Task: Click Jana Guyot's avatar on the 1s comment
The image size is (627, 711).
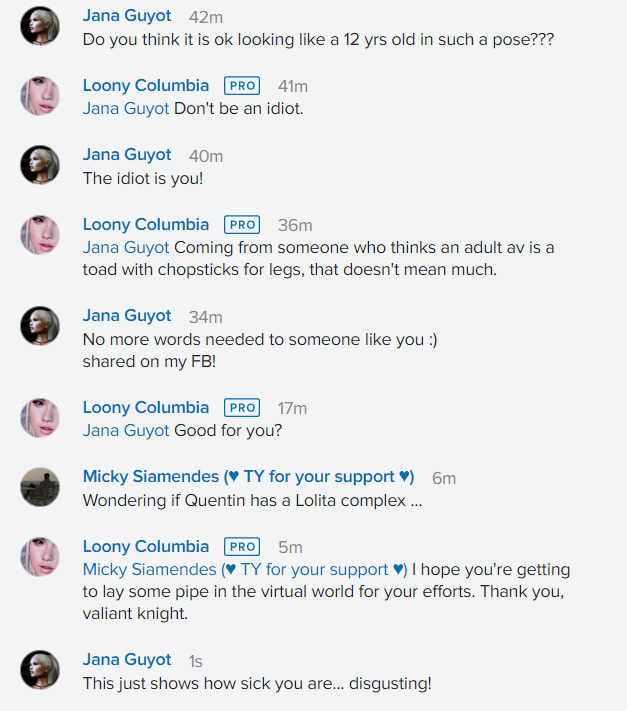Action: tap(40, 669)
